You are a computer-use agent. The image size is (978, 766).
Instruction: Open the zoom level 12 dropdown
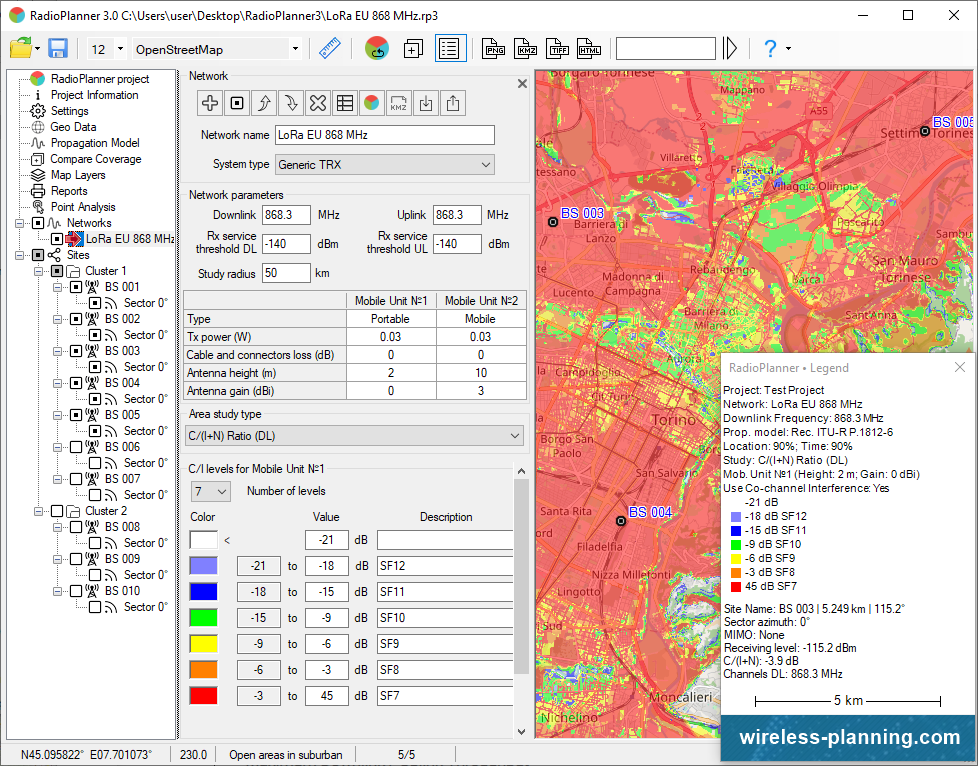120,49
